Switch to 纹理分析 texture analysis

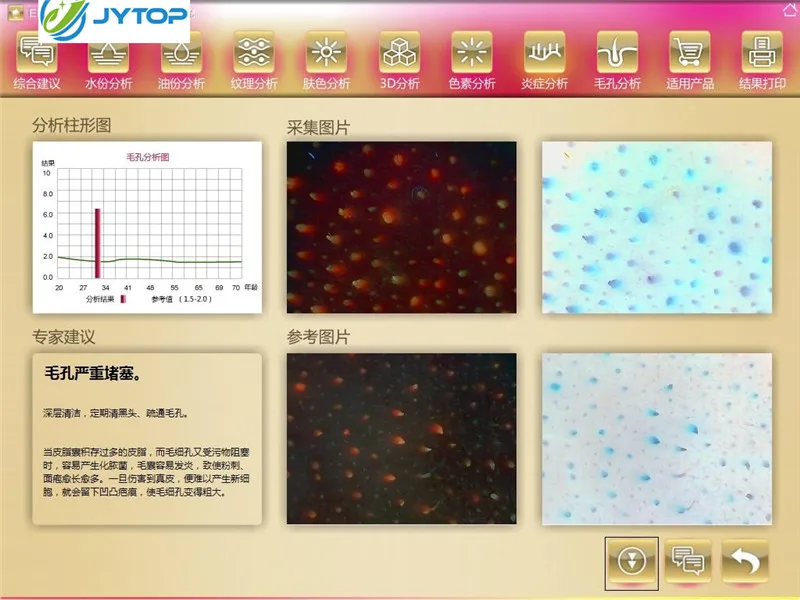(x=254, y=61)
